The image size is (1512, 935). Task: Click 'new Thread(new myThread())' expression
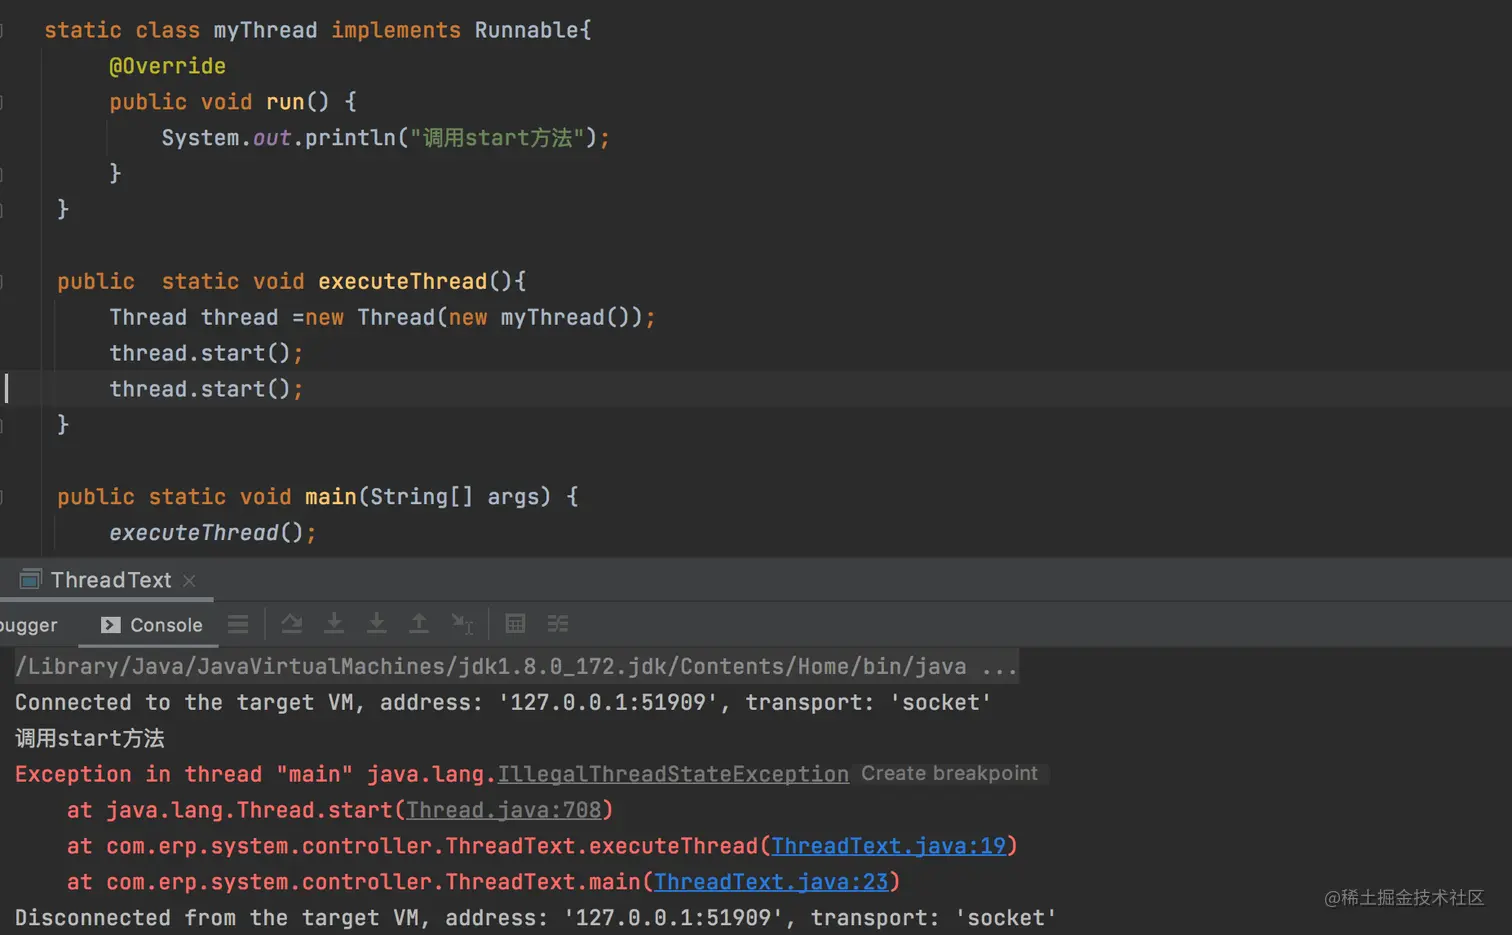coord(473,317)
